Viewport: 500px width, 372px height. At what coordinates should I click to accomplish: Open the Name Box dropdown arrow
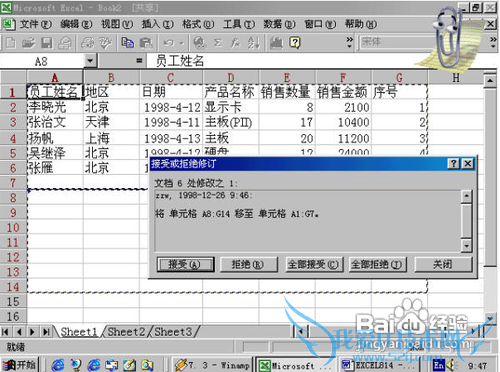90,61
